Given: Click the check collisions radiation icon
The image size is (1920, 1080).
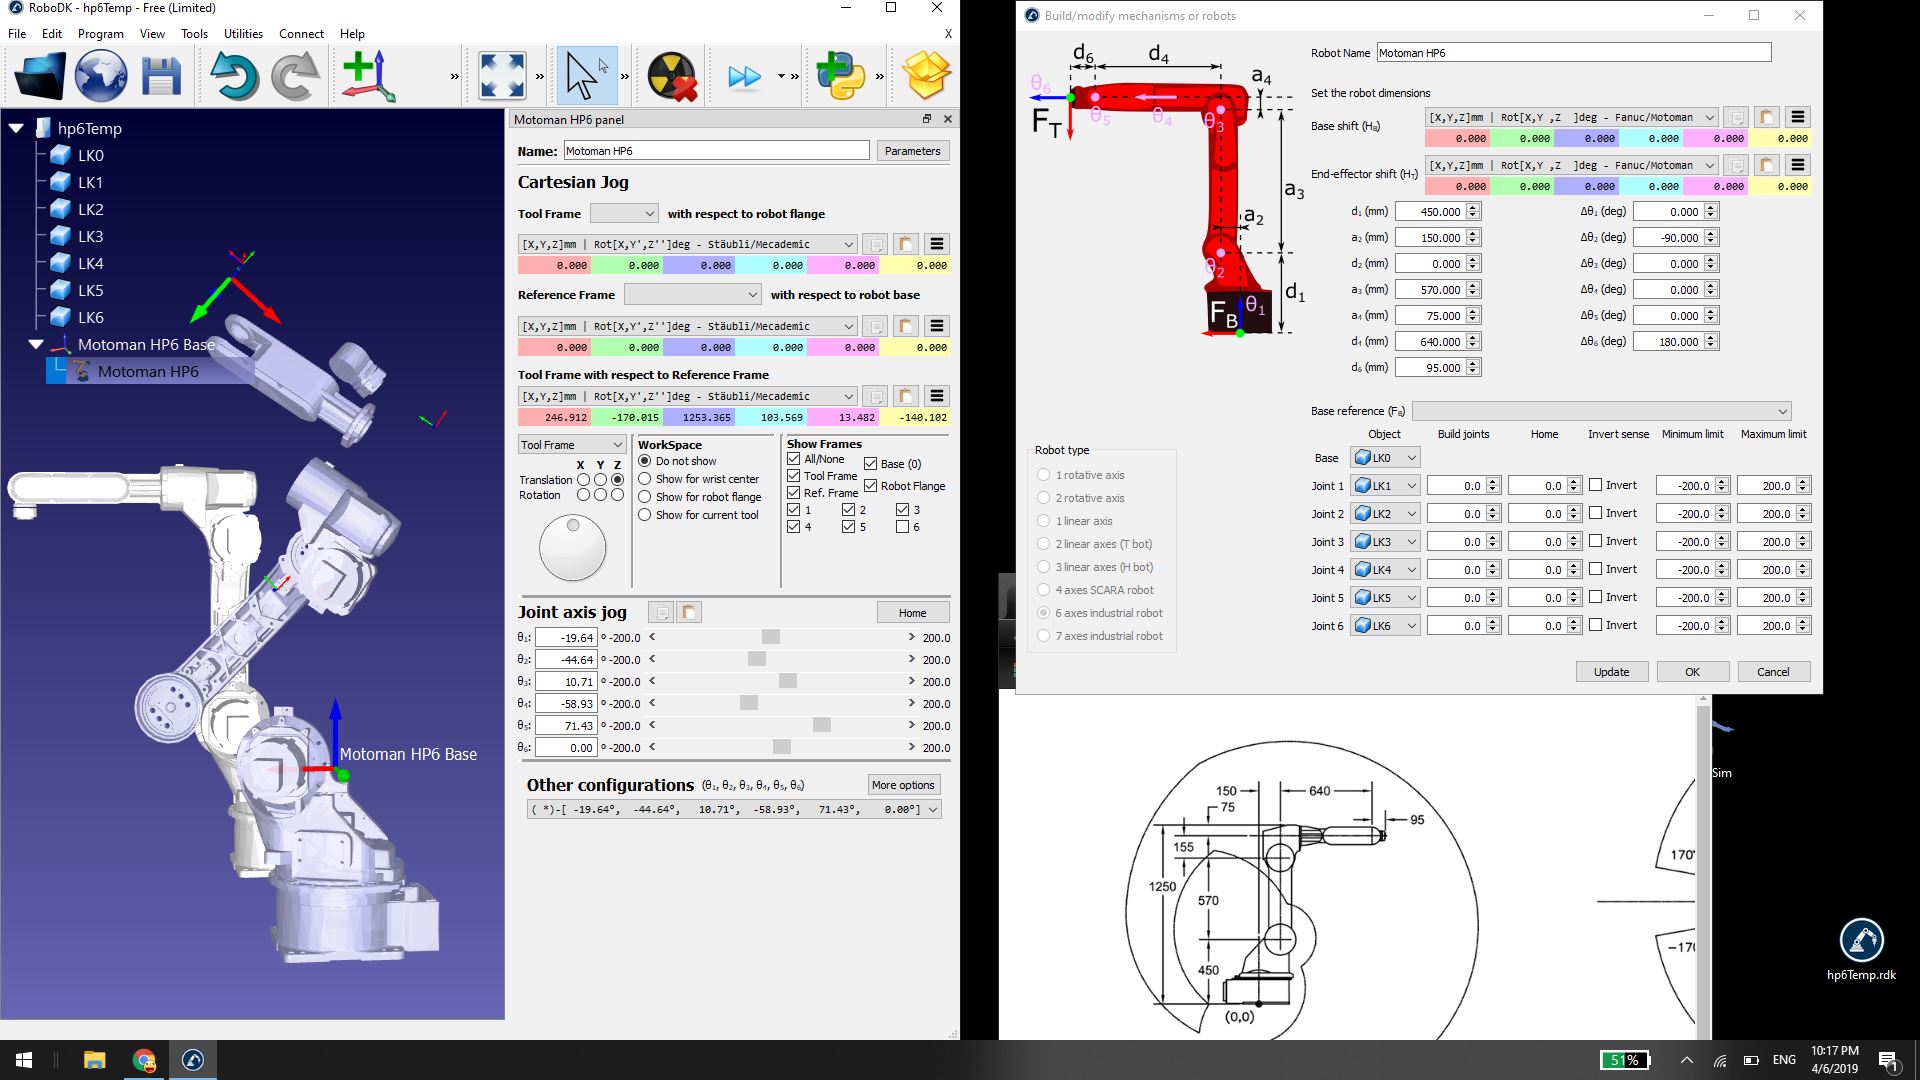Looking at the screenshot, I should pyautogui.click(x=671, y=76).
